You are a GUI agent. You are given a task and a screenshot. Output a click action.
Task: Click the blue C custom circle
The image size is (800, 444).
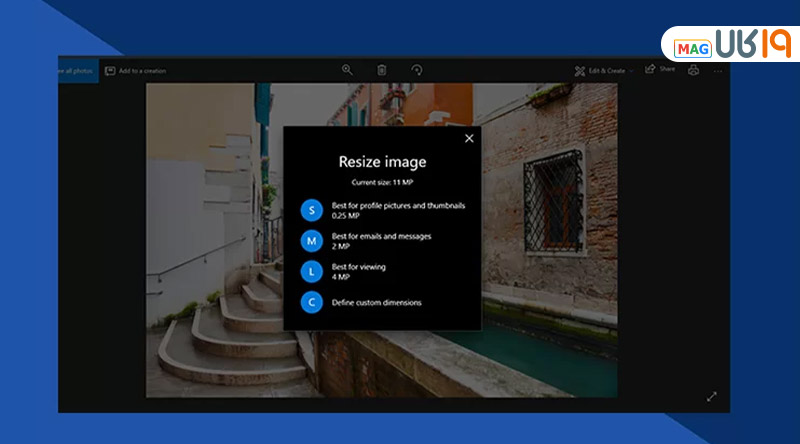[x=312, y=302]
